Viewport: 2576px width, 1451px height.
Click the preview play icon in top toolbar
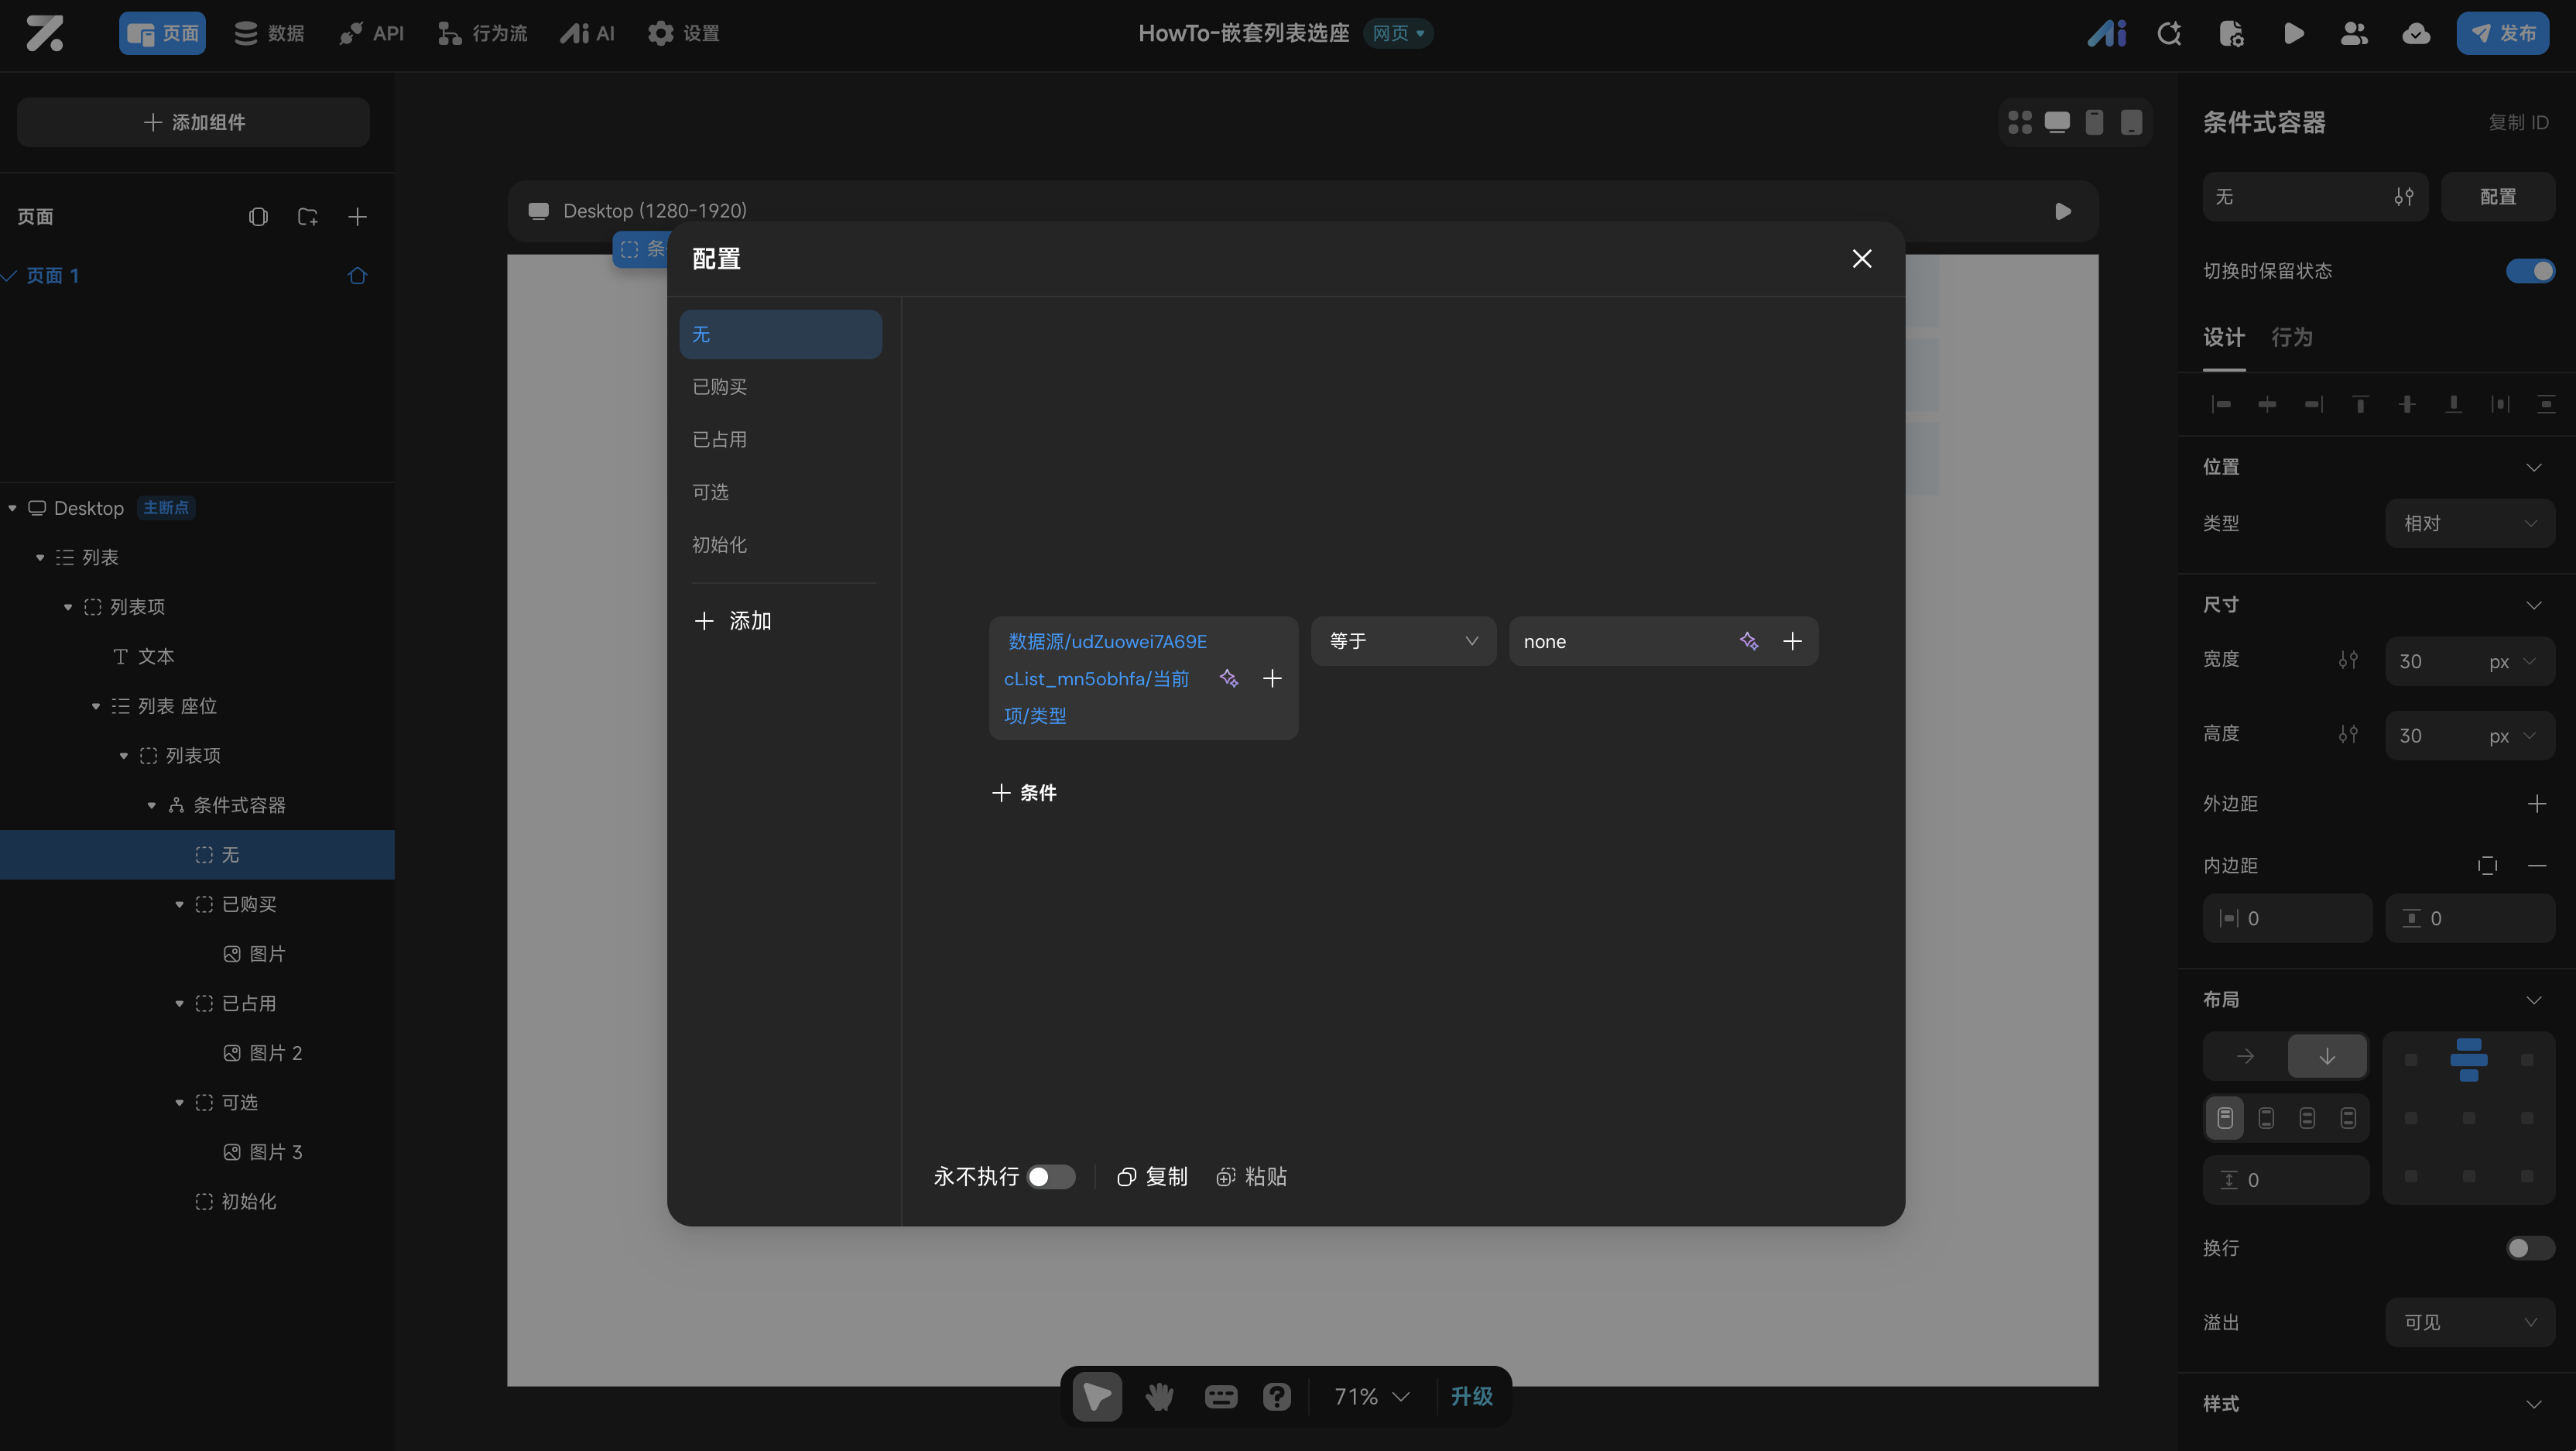[2294, 34]
